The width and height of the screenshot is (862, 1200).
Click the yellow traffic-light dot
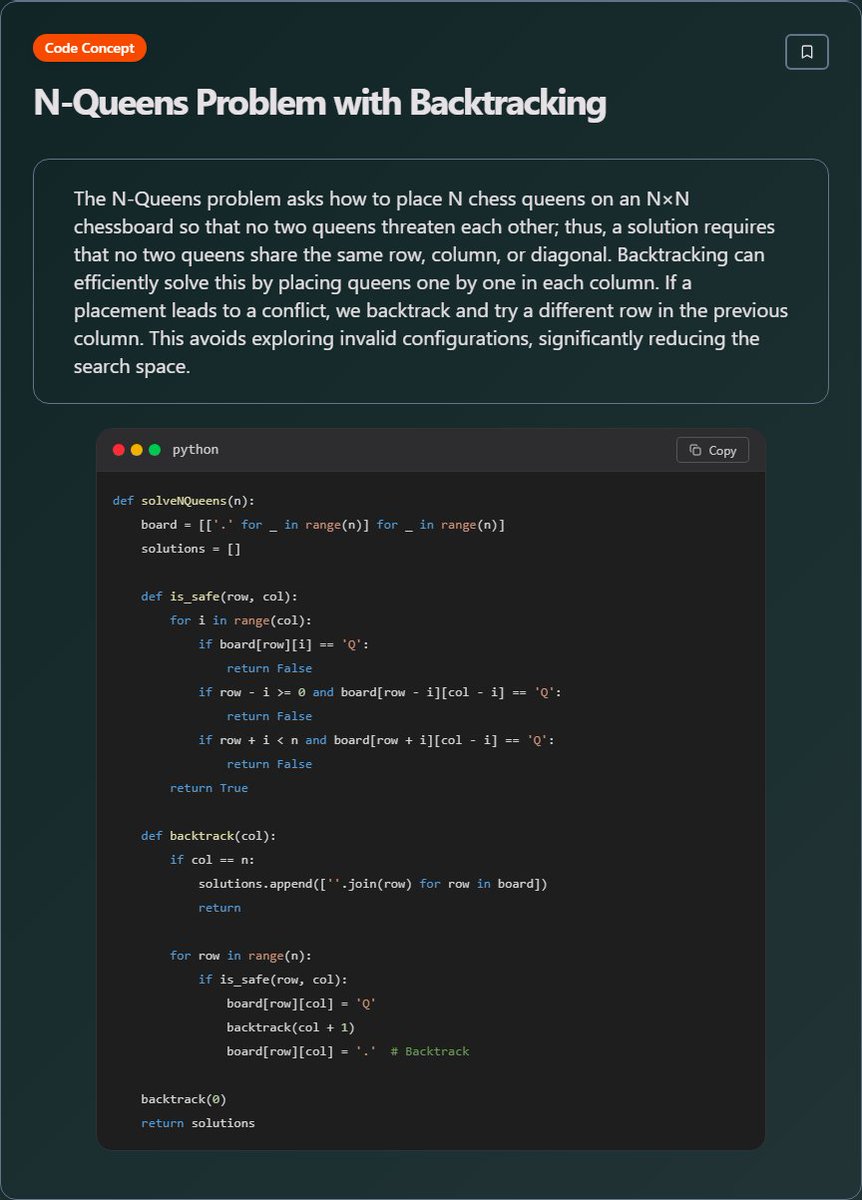135,450
